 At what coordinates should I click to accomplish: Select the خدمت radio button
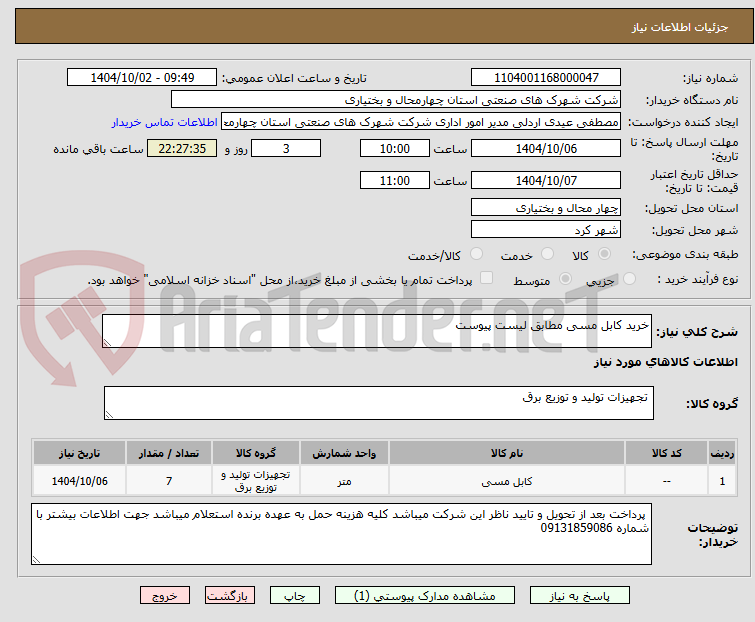pyautogui.click(x=547, y=254)
